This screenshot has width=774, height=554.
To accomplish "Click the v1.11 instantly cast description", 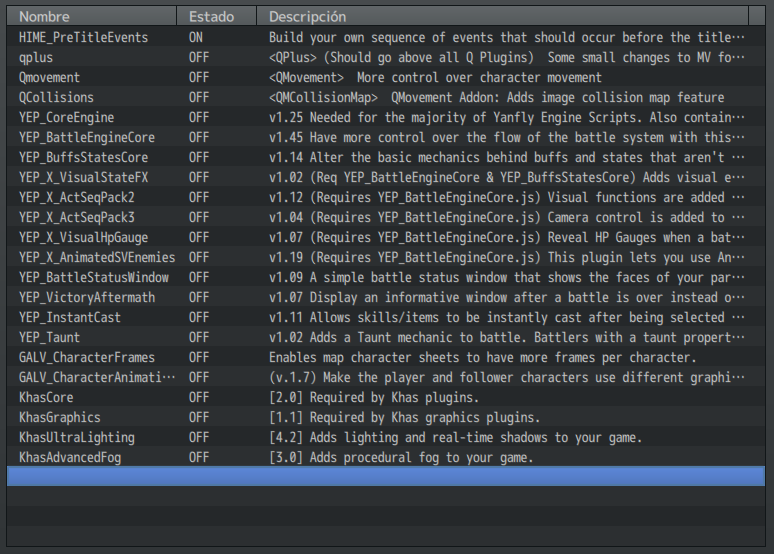I will tap(506, 317).
